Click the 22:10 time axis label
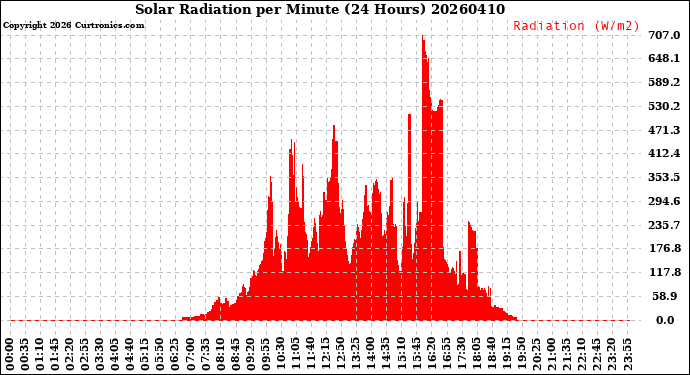The width and height of the screenshot is (690, 375). tap(582, 355)
